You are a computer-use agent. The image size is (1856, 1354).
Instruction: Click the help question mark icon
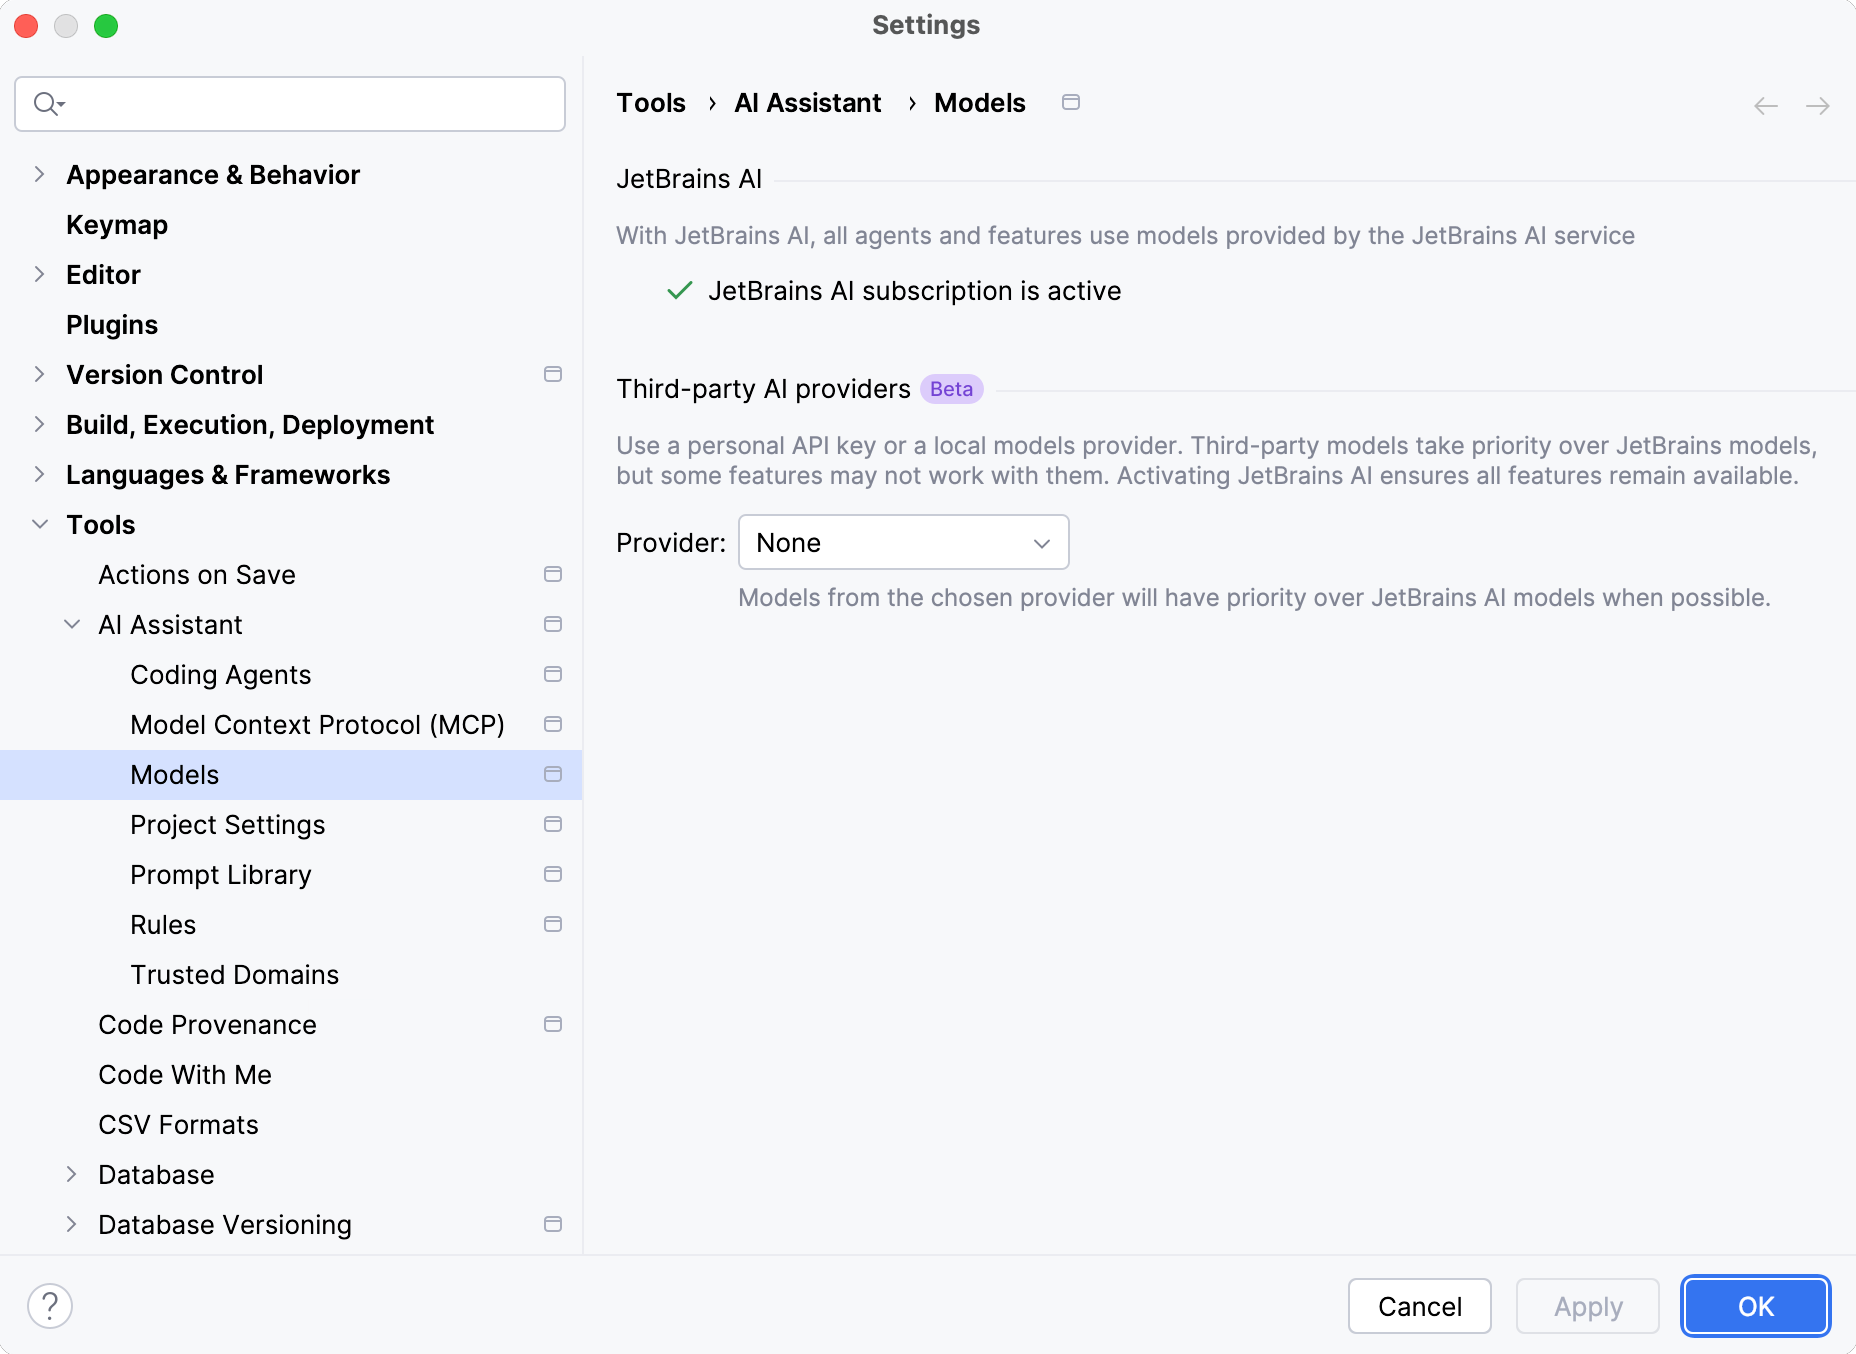(x=50, y=1306)
